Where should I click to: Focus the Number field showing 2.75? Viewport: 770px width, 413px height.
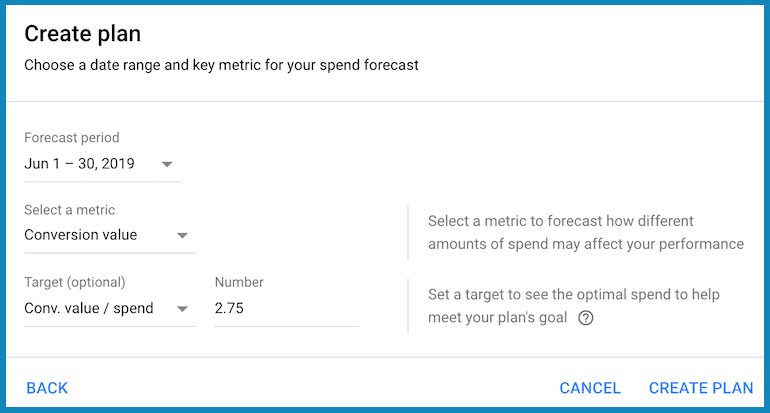(285, 308)
